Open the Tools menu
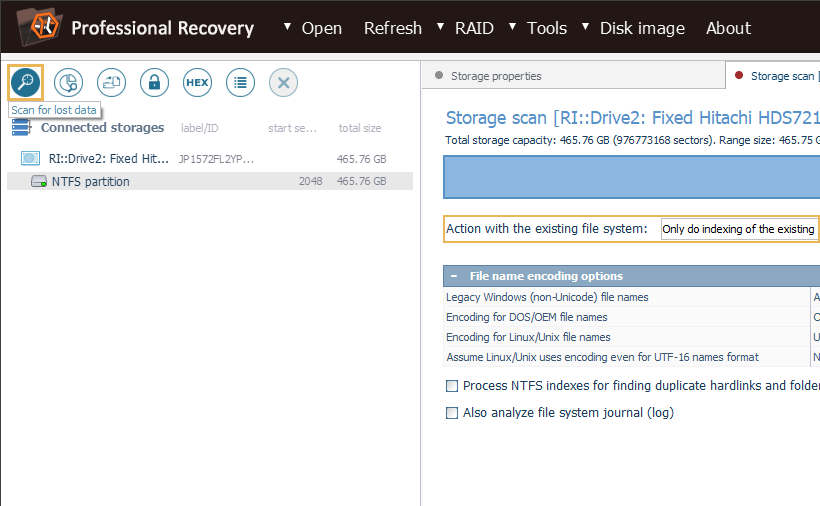Screen dimensions: 820x506 pyautogui.click(x=546, y=28)
